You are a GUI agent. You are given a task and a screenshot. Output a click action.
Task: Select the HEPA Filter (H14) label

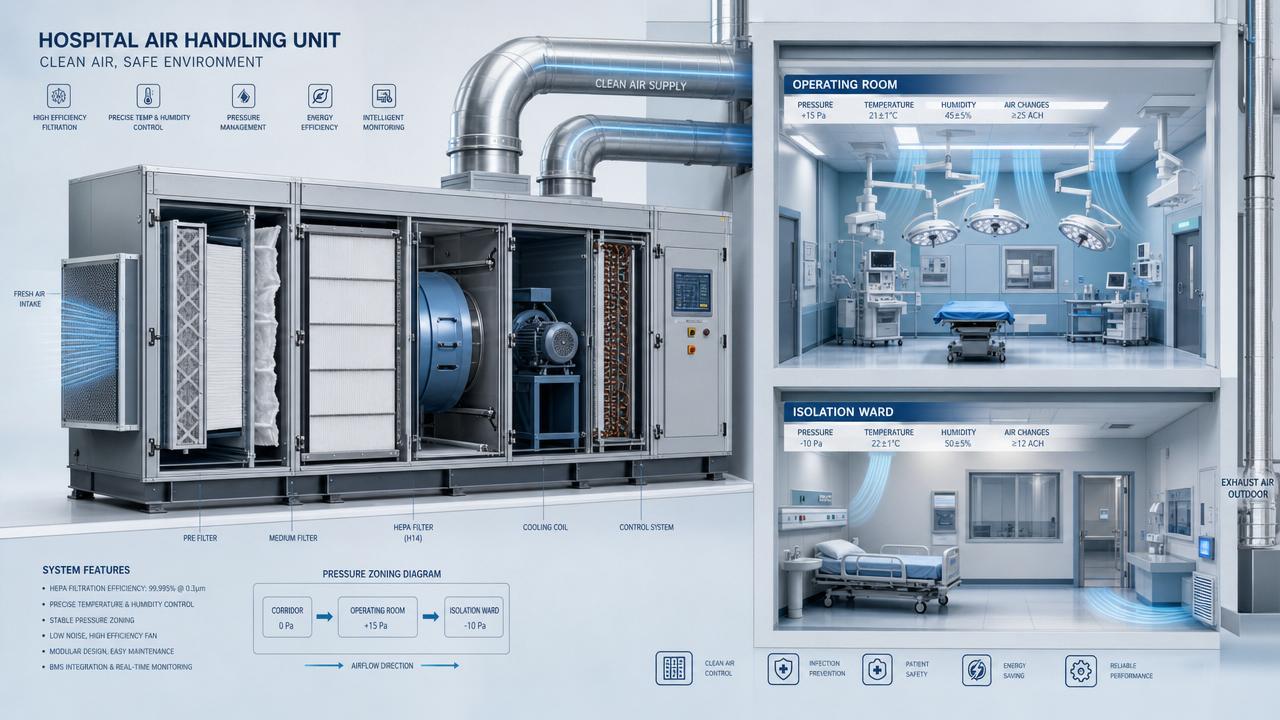(x=413, y=532)
